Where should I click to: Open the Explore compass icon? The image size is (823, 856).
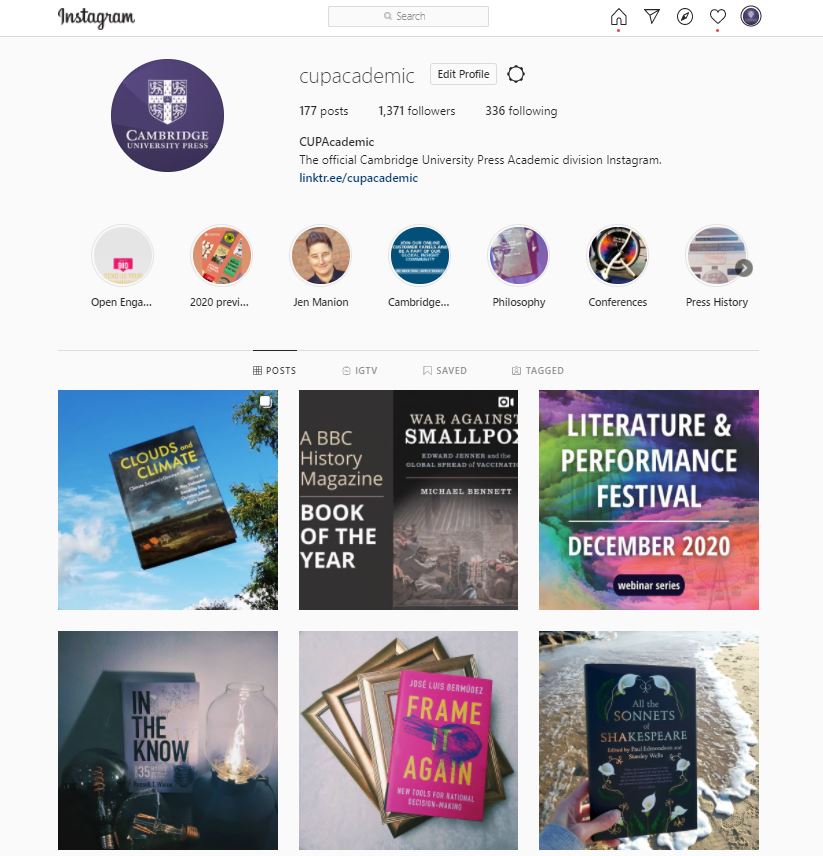685,16
